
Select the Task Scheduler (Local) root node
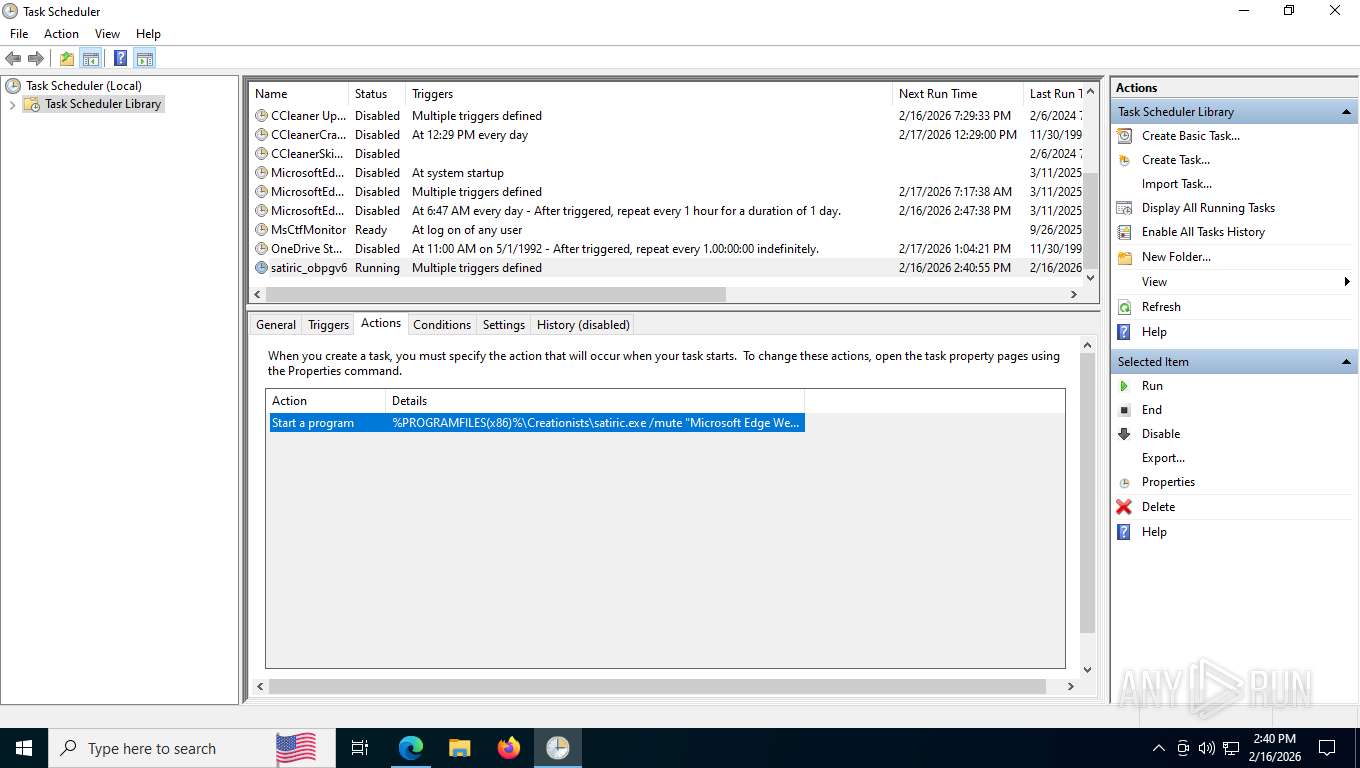pyautogui.click(x=83, y=86)
